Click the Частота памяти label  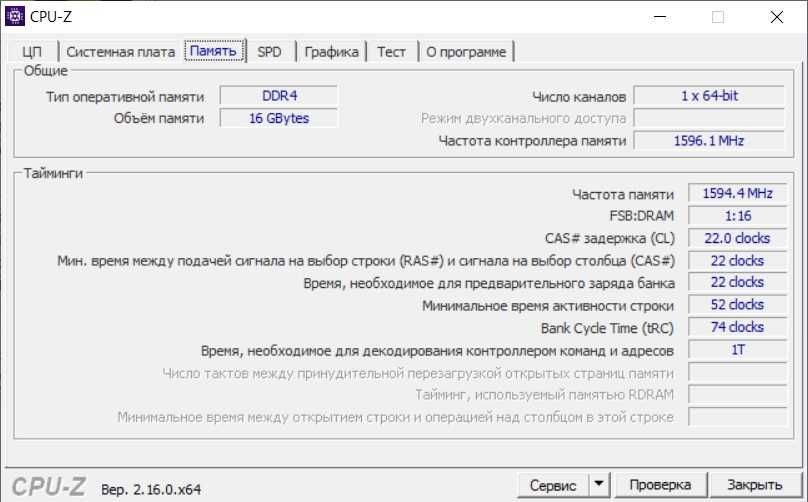click(622, 194)
